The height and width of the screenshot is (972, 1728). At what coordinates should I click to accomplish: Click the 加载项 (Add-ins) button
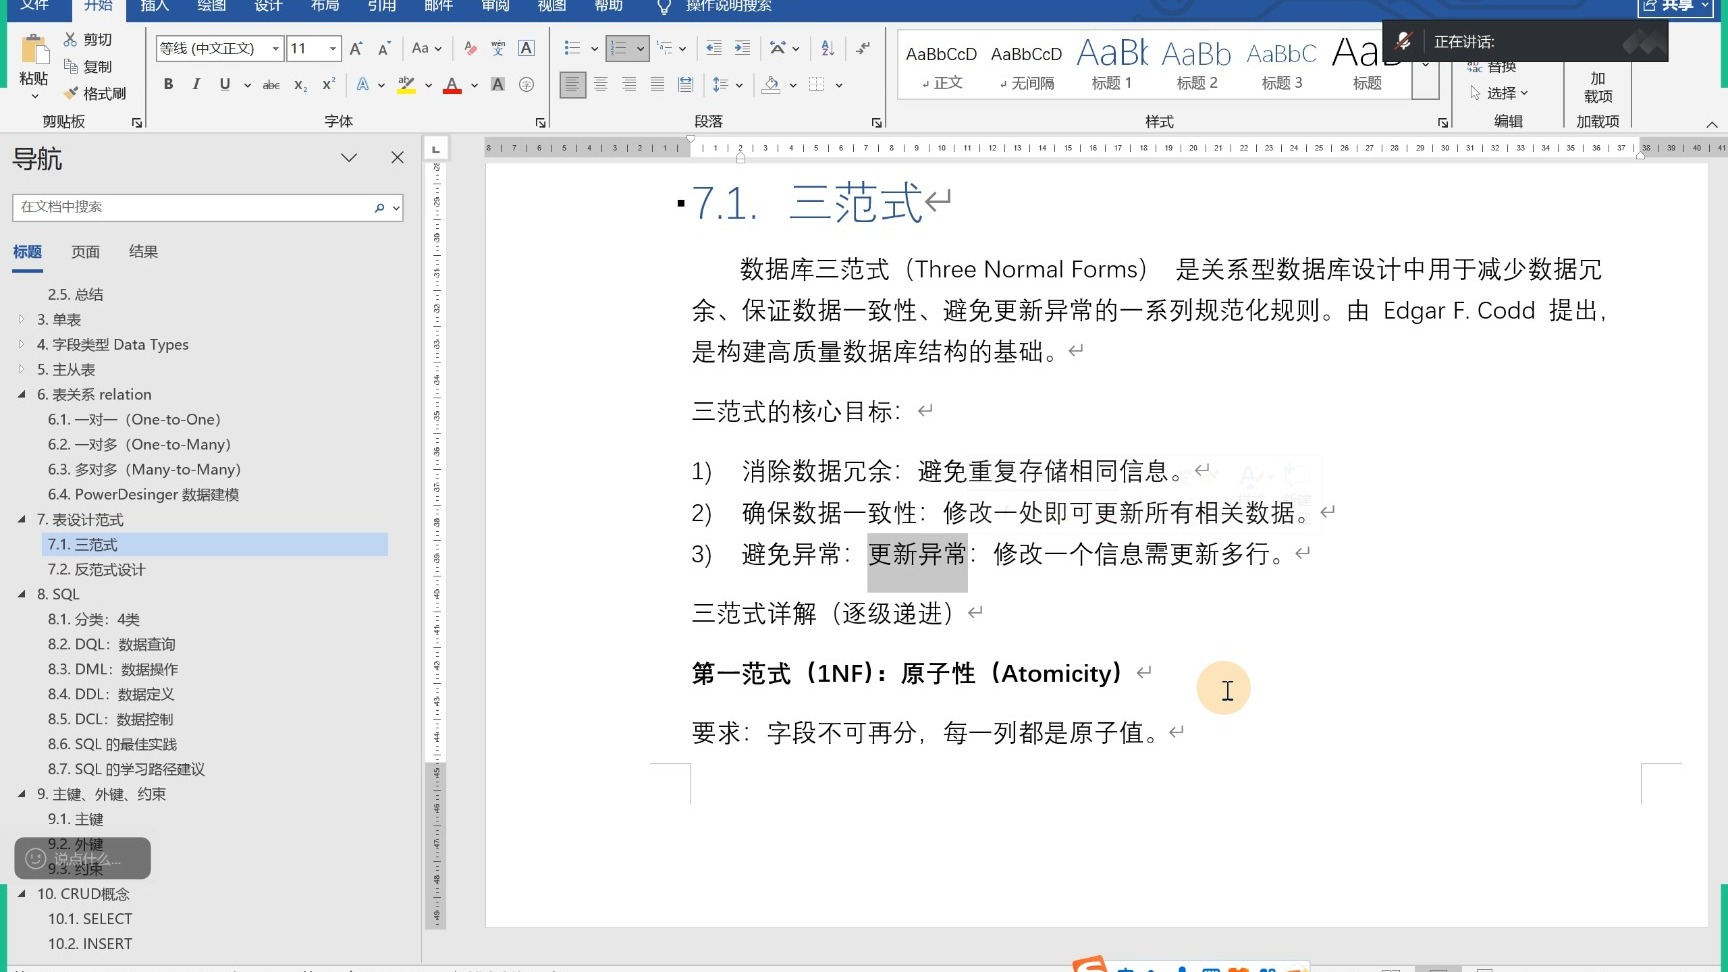pos(1598,87)
